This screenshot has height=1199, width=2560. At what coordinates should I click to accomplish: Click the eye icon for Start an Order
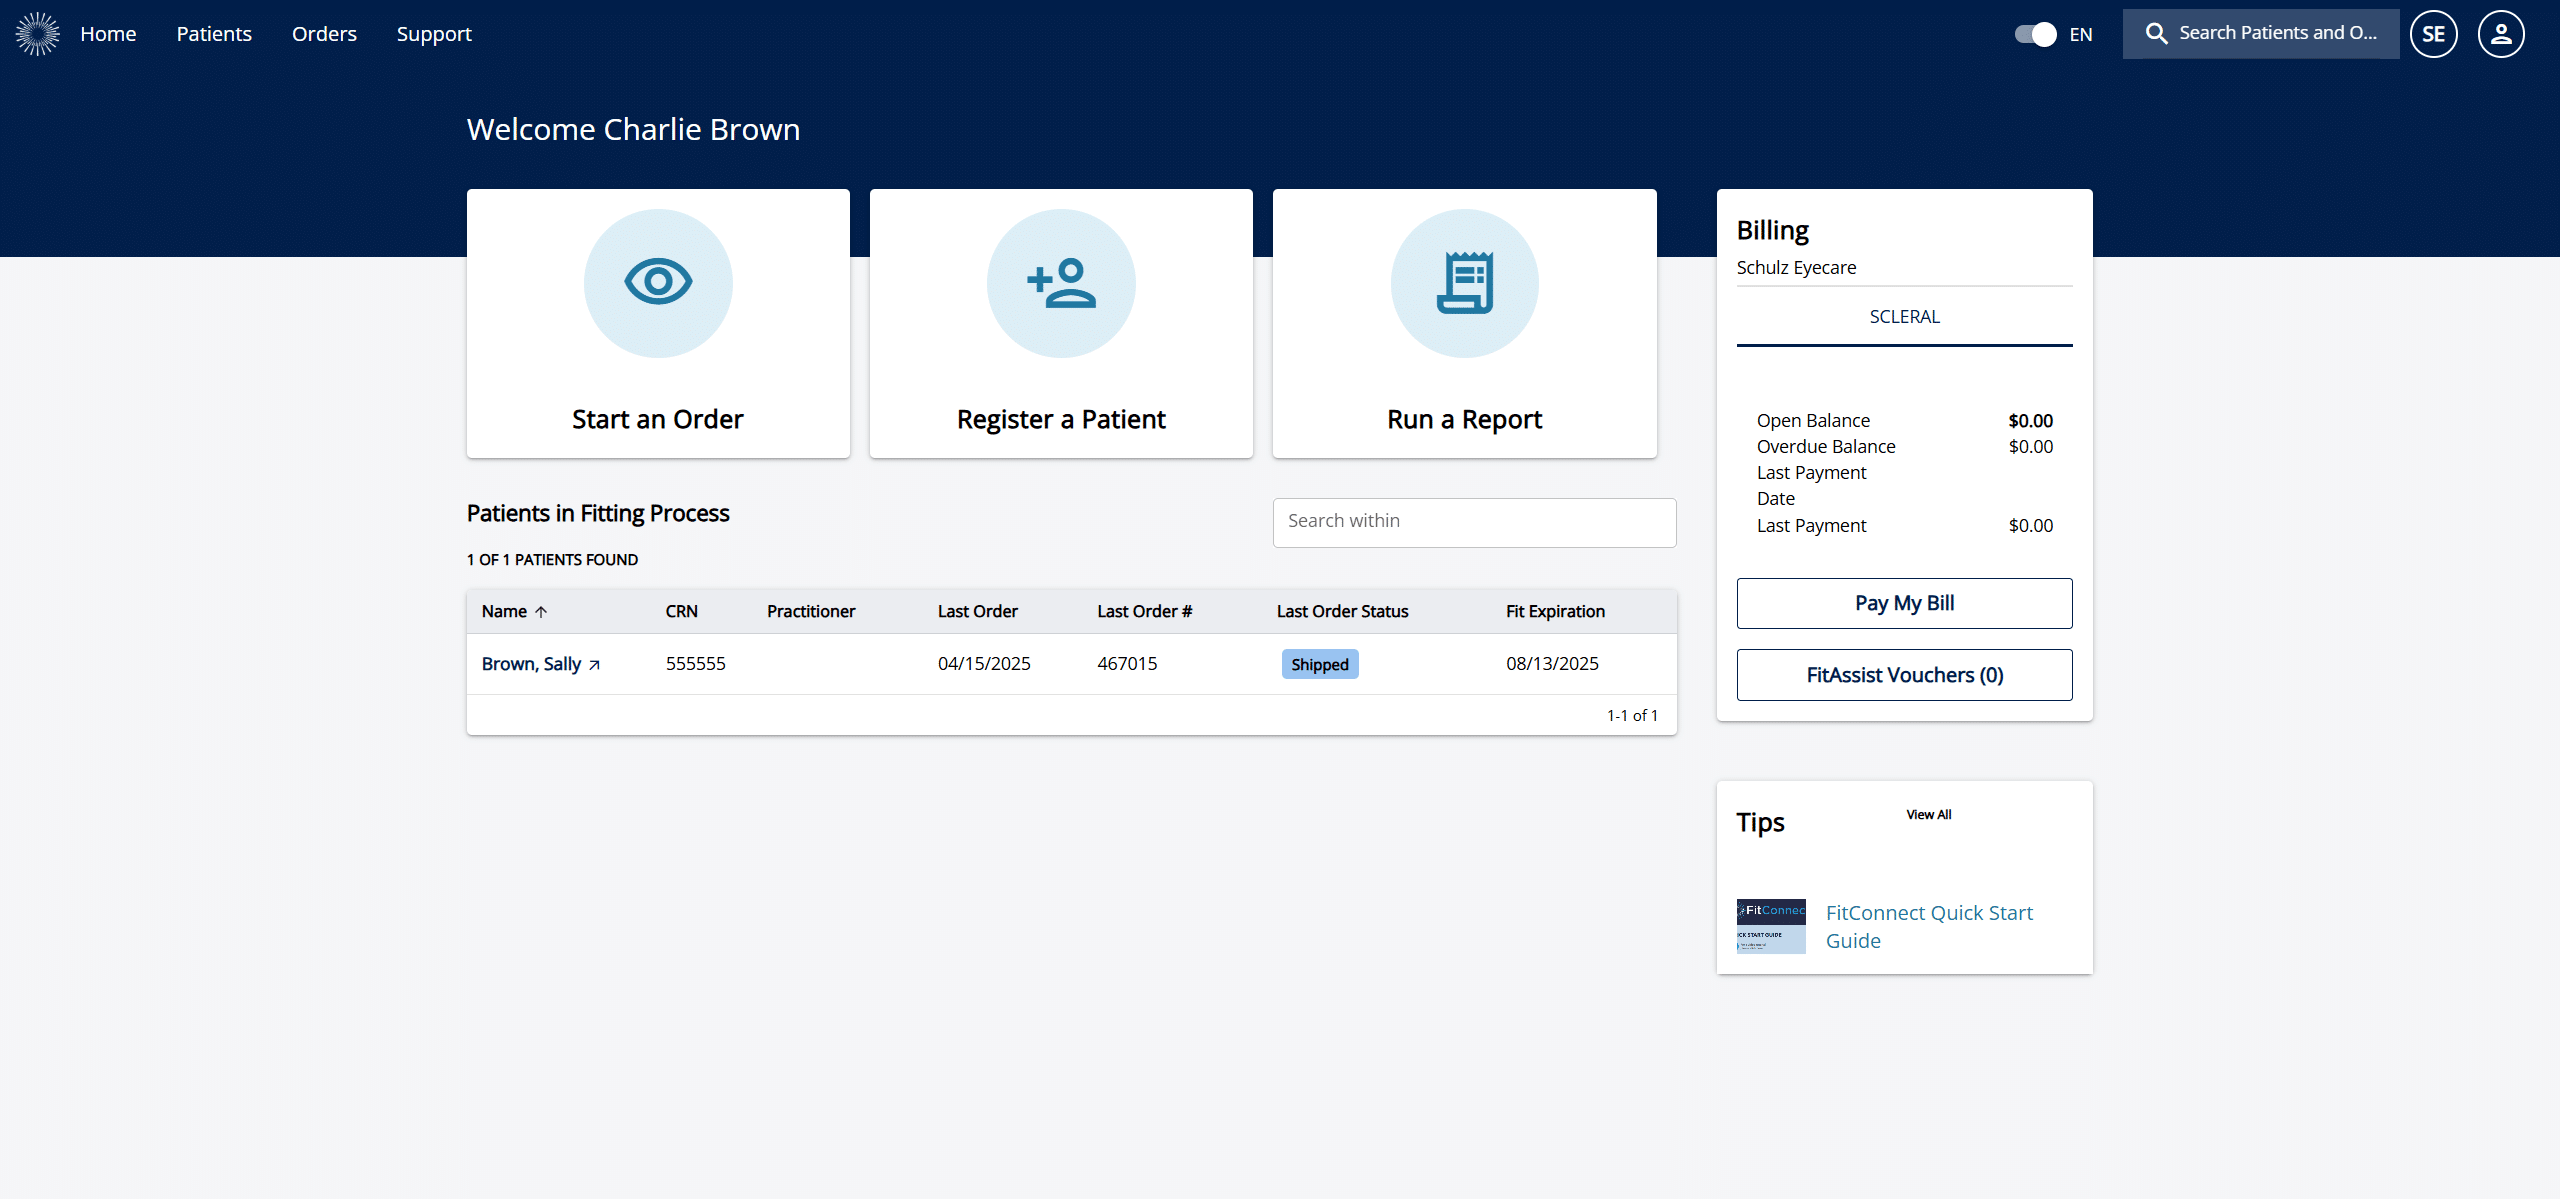point(658,282)
